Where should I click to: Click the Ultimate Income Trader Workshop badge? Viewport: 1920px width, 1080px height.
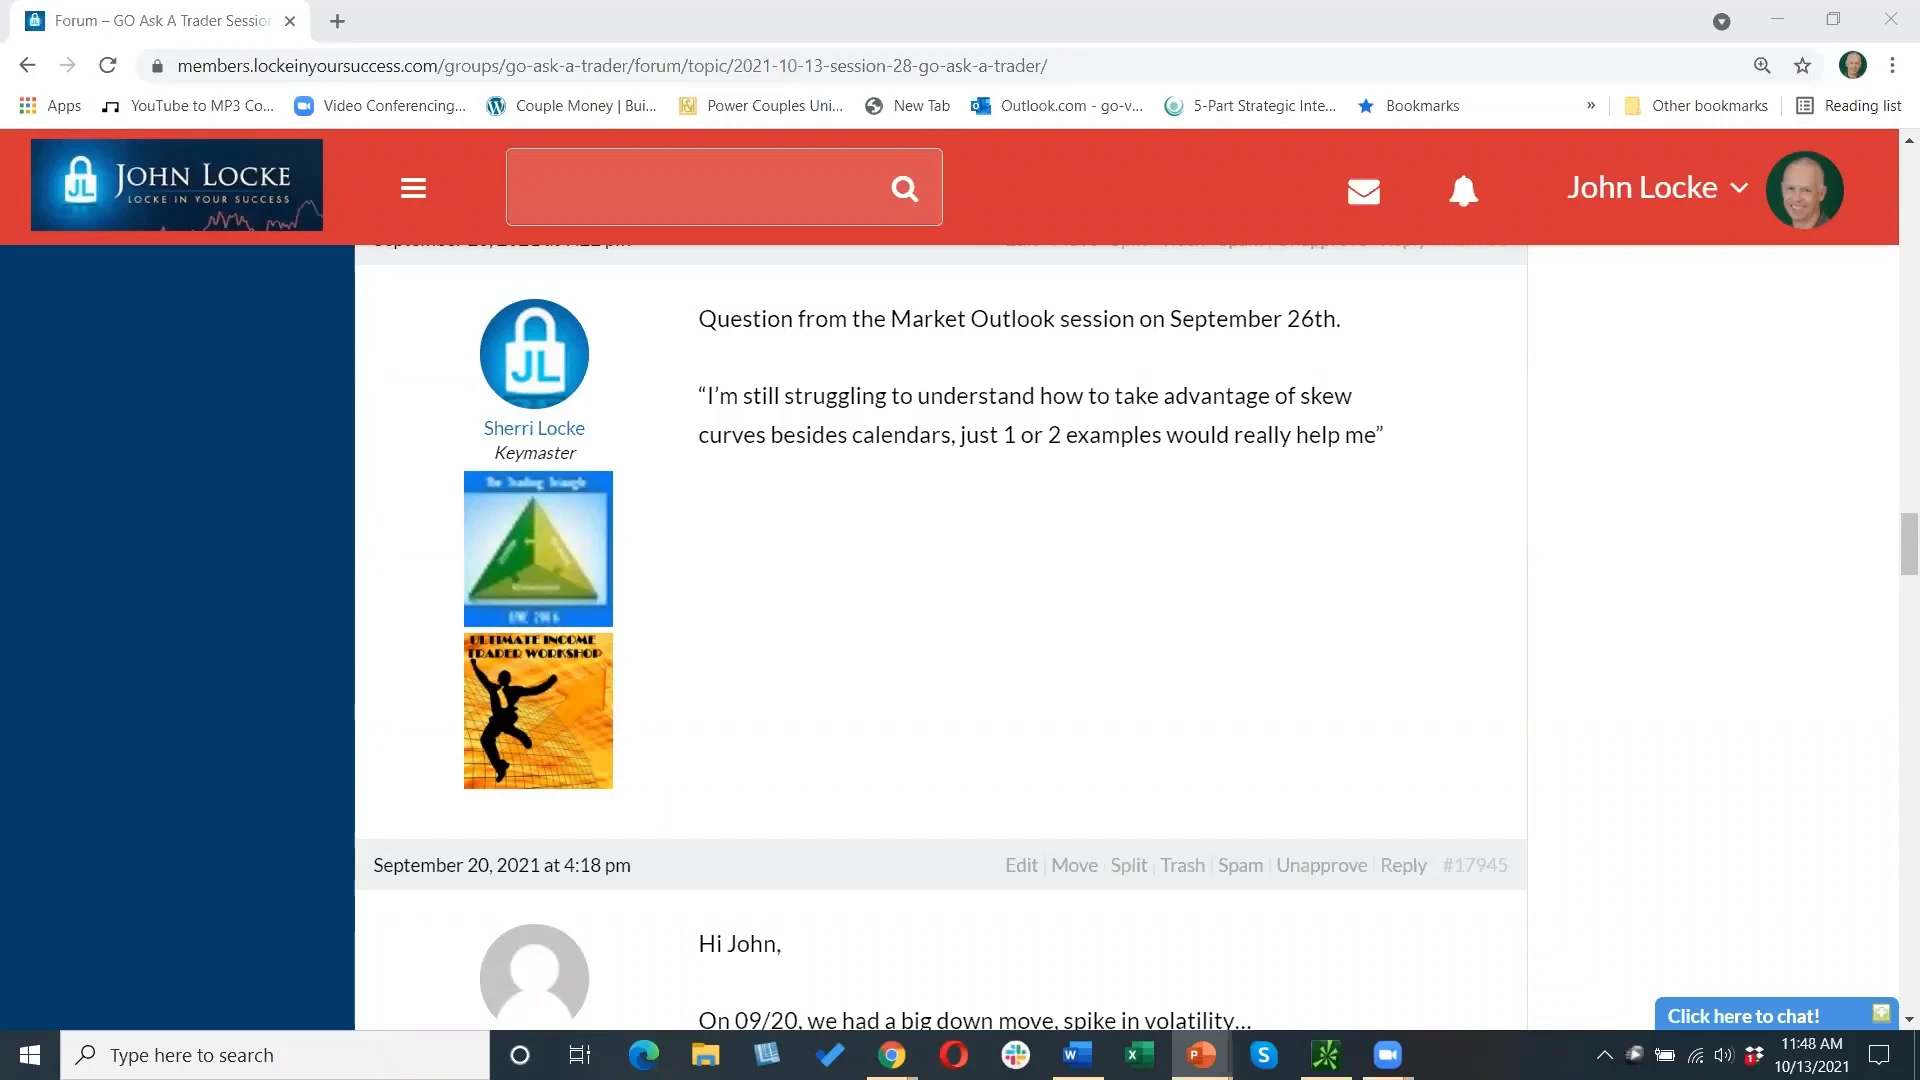538,711
